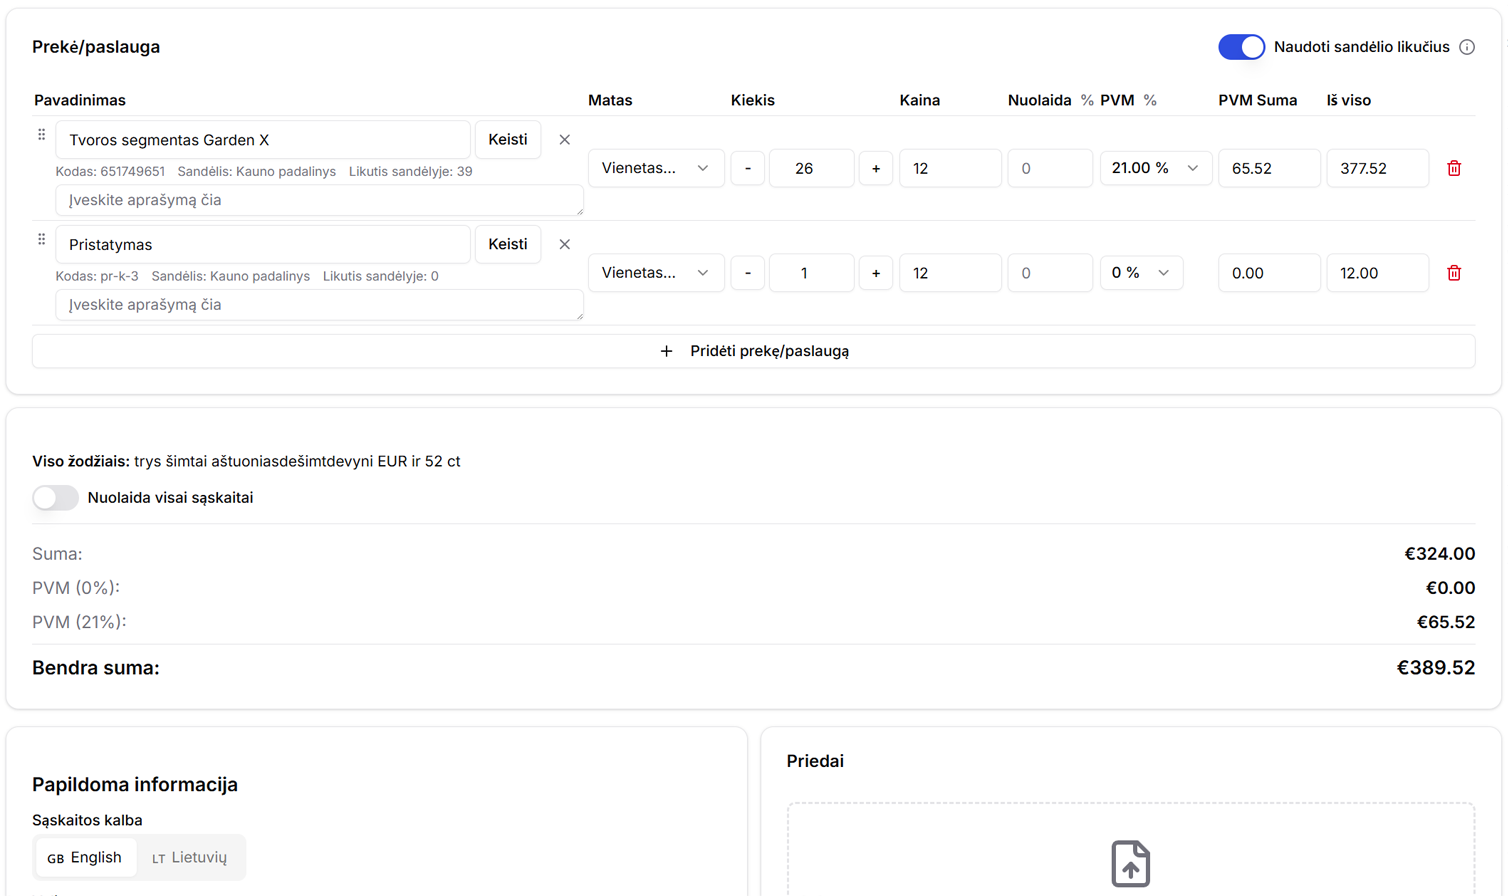This screenshot has width=1508, height=896.
Task: Grab drag handle of Tvoros segmentas row
Action: click(x=41, y=135)
